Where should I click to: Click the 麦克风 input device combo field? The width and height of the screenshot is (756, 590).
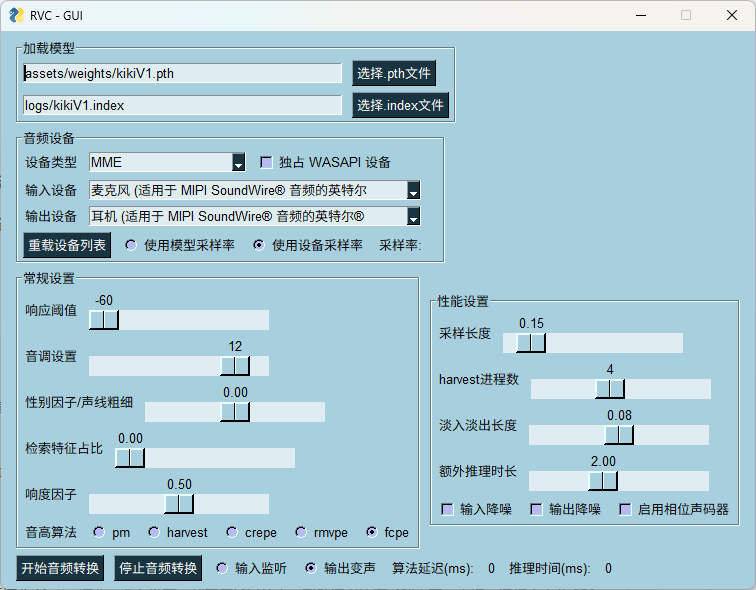(x=255, y=190)
